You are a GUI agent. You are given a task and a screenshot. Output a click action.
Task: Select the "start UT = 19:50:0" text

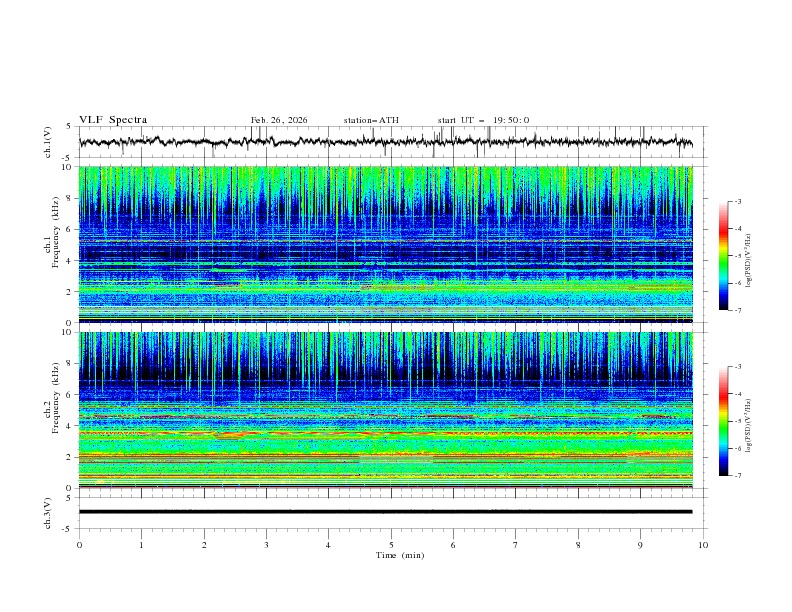pyautogui.click(x=483, y=120)
